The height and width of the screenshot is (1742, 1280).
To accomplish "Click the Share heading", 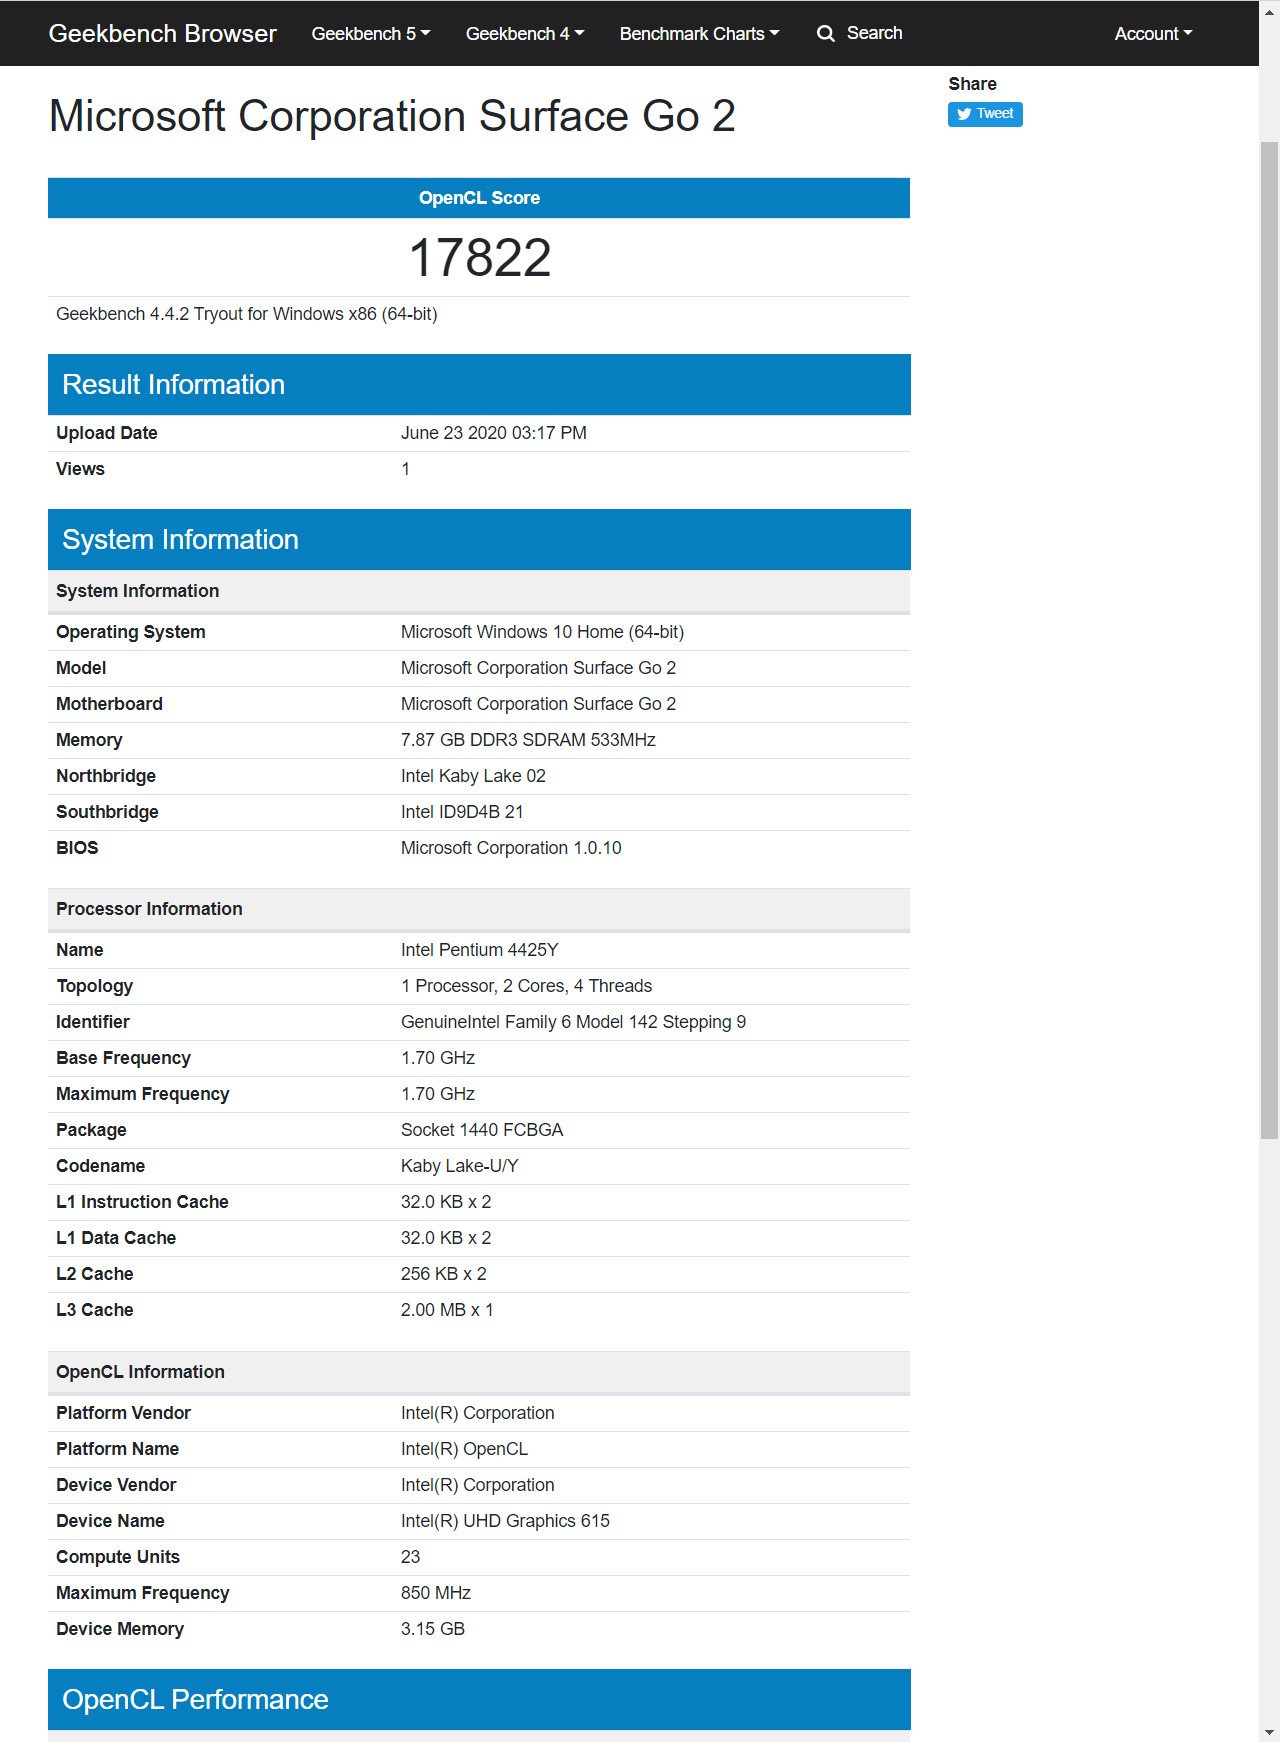I will click(972, 84).
